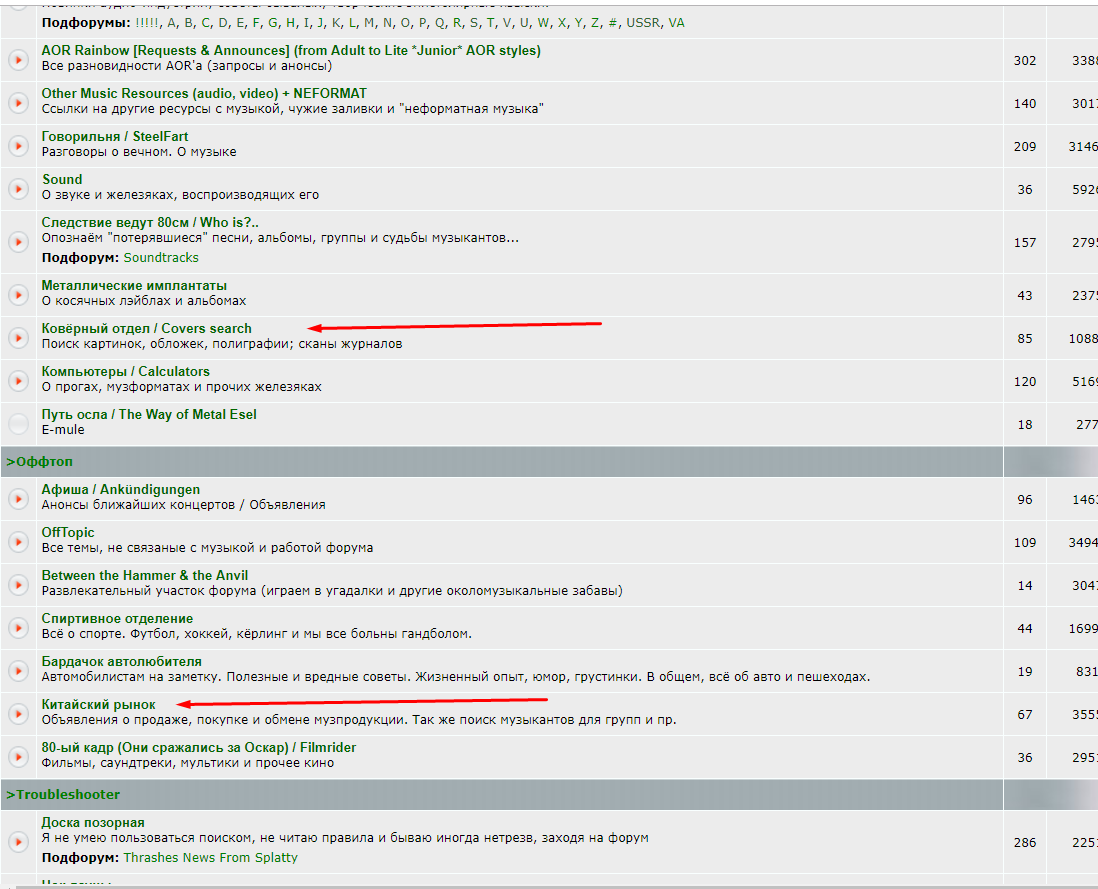Open the Thrashes News From Splatty subforum

tap(210, 858)
